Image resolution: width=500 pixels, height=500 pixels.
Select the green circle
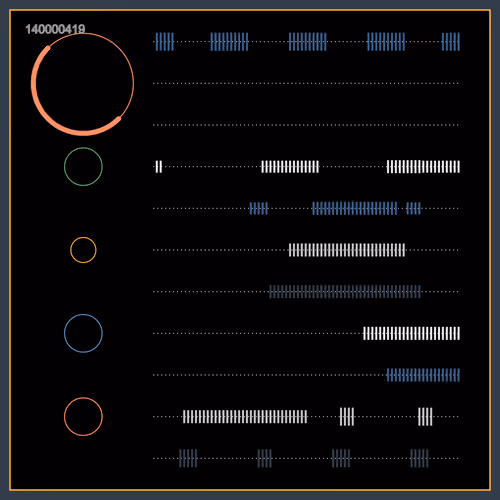(x=83, y=167)
